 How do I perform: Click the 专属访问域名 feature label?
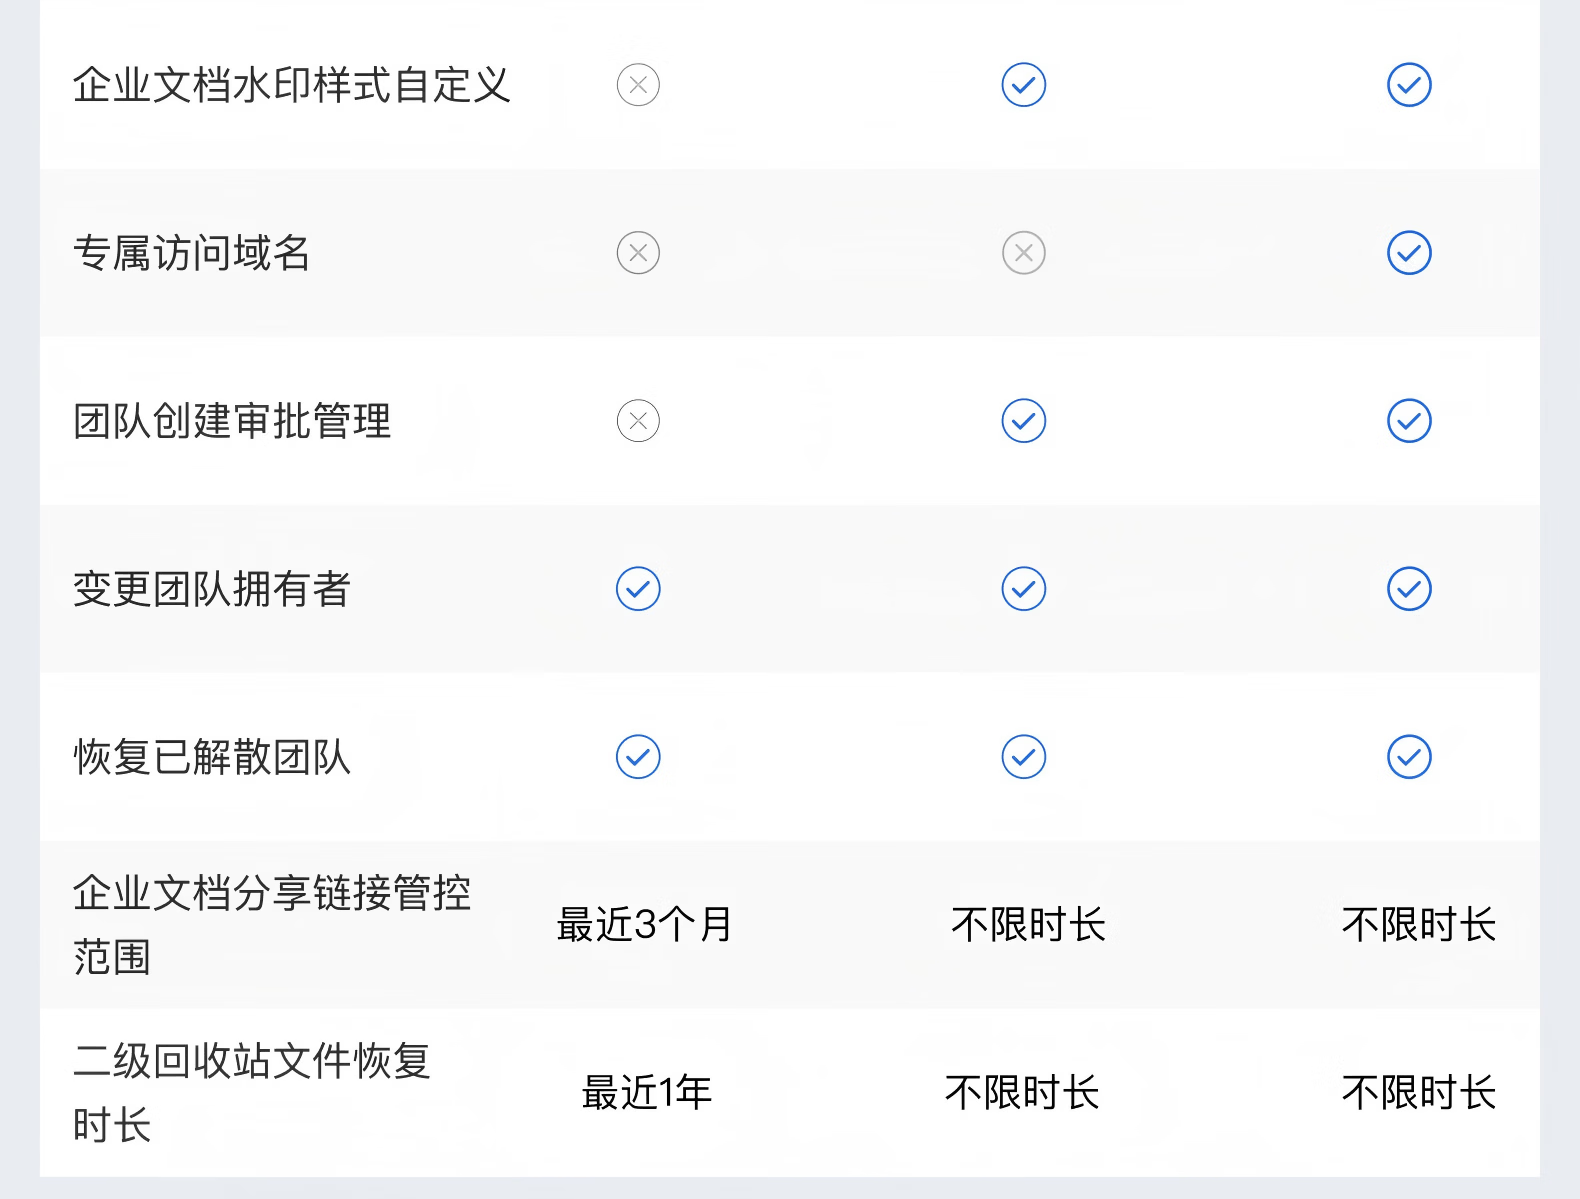point(192,253)
